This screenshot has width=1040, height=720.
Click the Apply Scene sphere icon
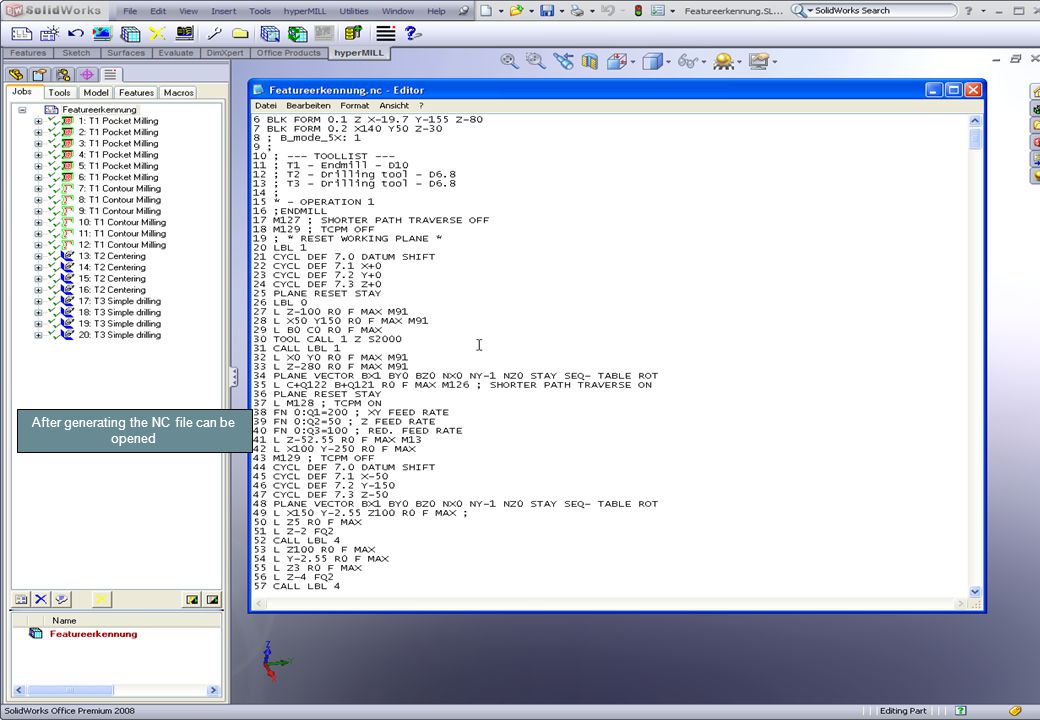pos(724,62)
